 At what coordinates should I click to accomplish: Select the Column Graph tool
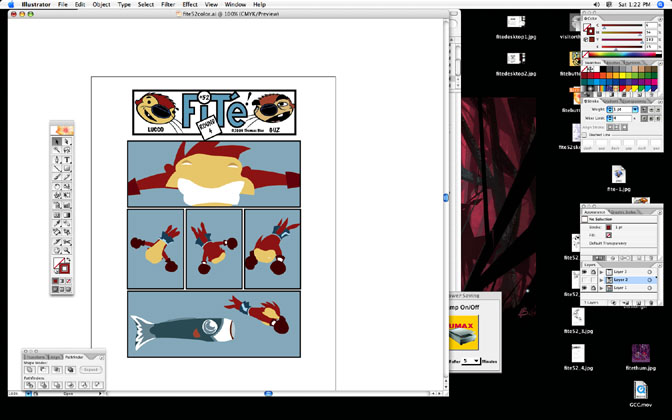67,205
